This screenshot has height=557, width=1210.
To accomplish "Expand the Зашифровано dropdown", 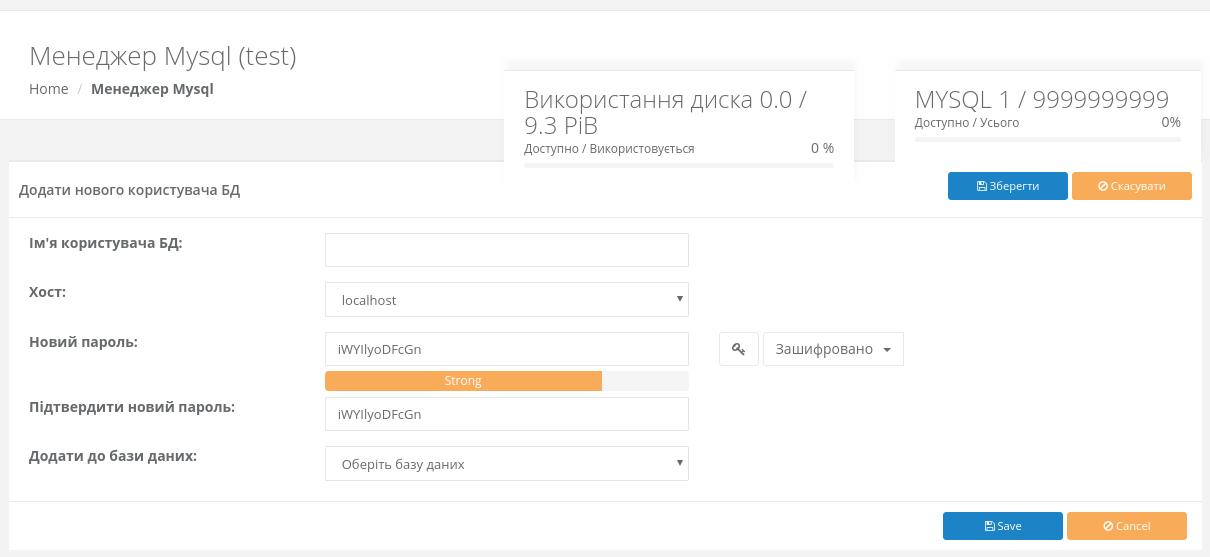I will (x=833, y=349).
